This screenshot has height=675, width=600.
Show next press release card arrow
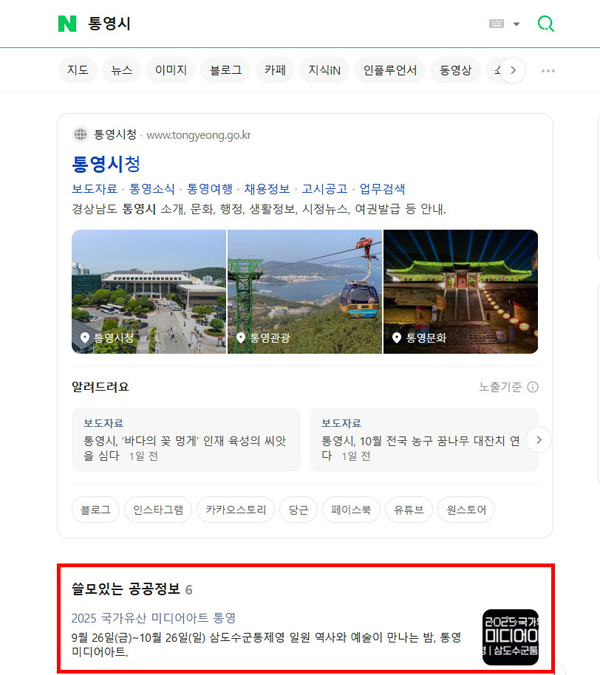(x=538, y=439)
